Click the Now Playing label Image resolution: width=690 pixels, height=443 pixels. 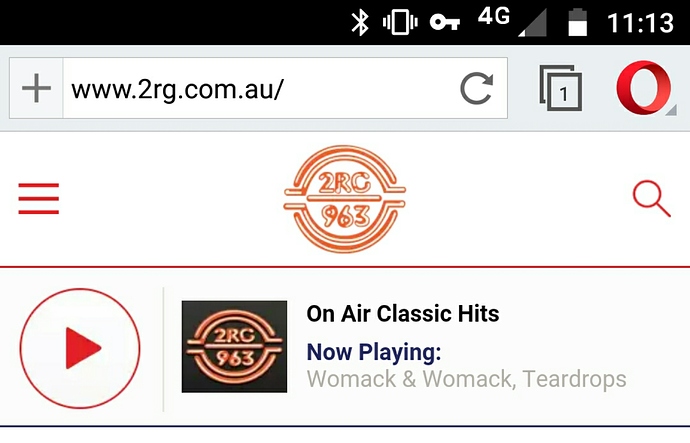coord(374,352)
